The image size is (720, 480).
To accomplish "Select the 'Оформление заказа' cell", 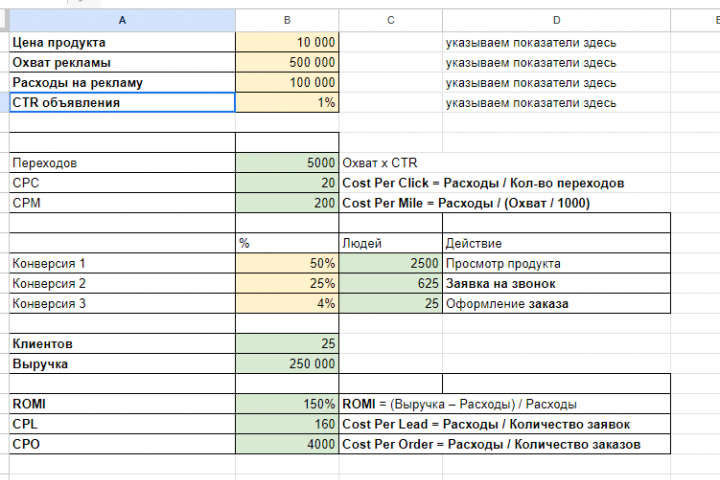I will [x=557, y=303].
